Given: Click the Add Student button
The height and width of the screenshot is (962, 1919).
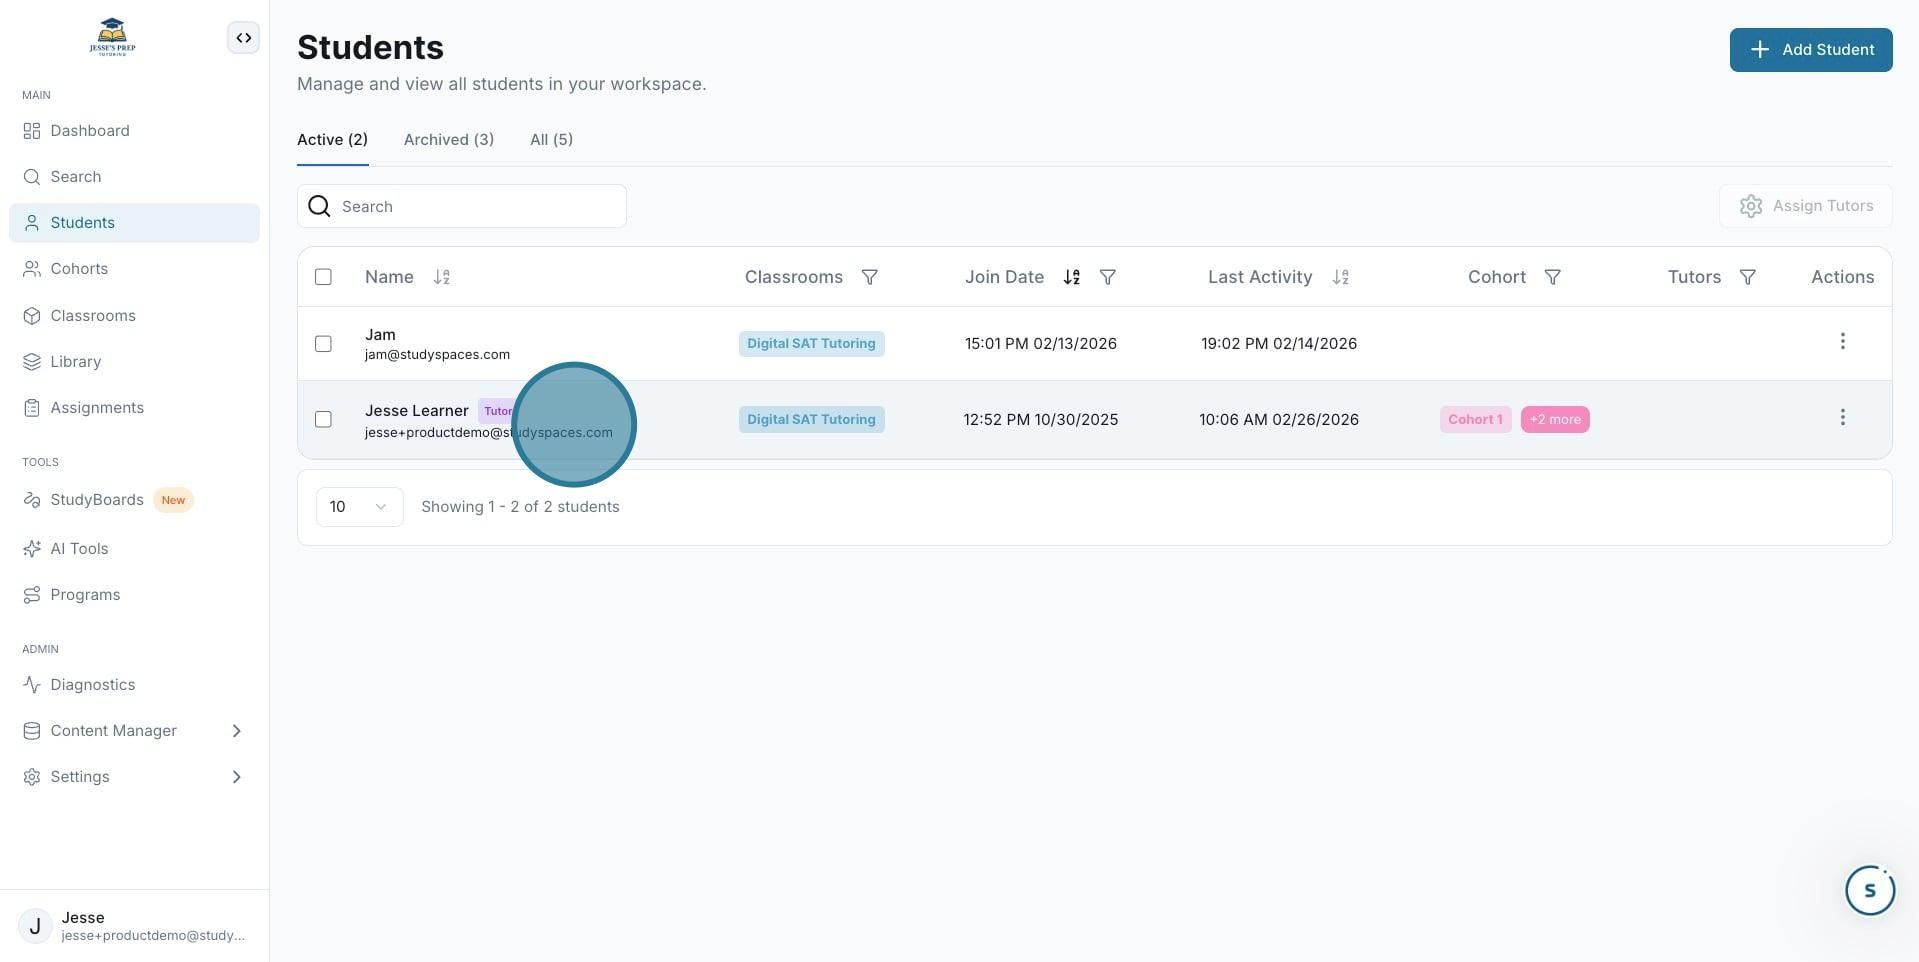Looking at the screenshot, I should pos(1811,50).
